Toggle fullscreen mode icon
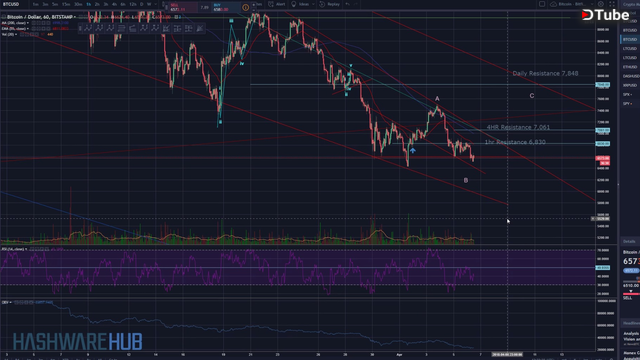 612,4
